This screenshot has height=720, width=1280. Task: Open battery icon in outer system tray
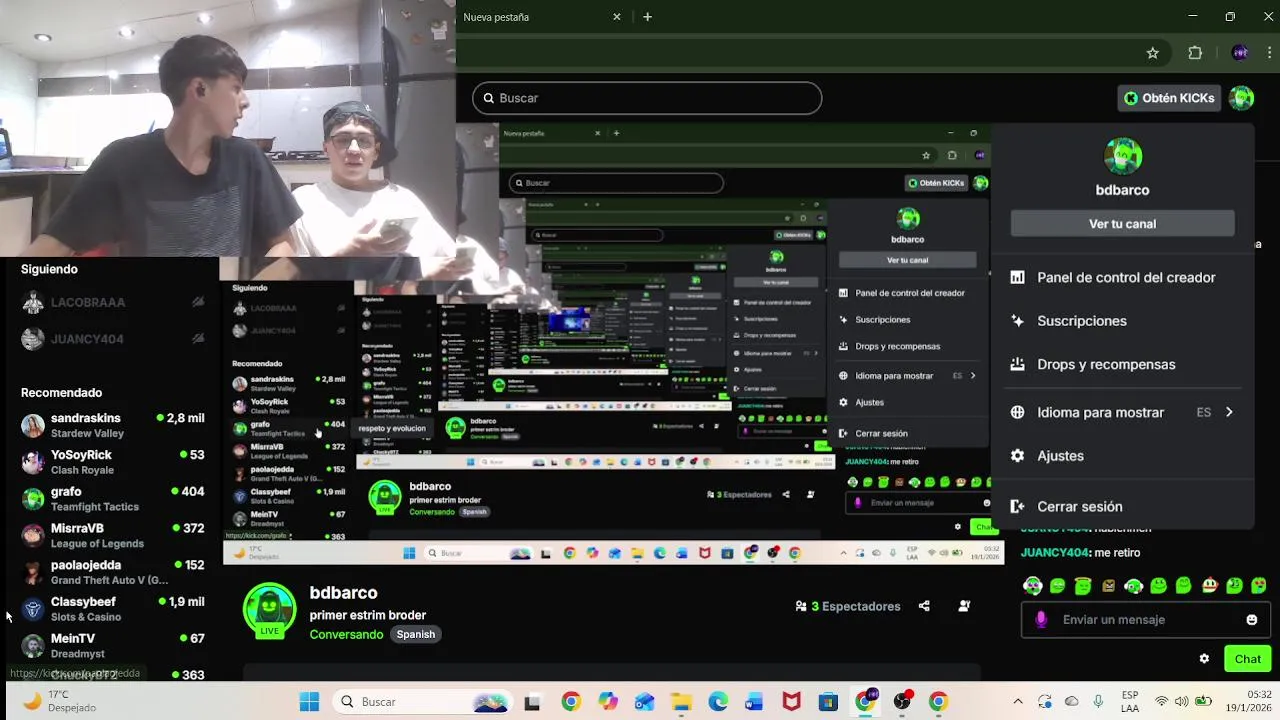[x=1204, y=702]
